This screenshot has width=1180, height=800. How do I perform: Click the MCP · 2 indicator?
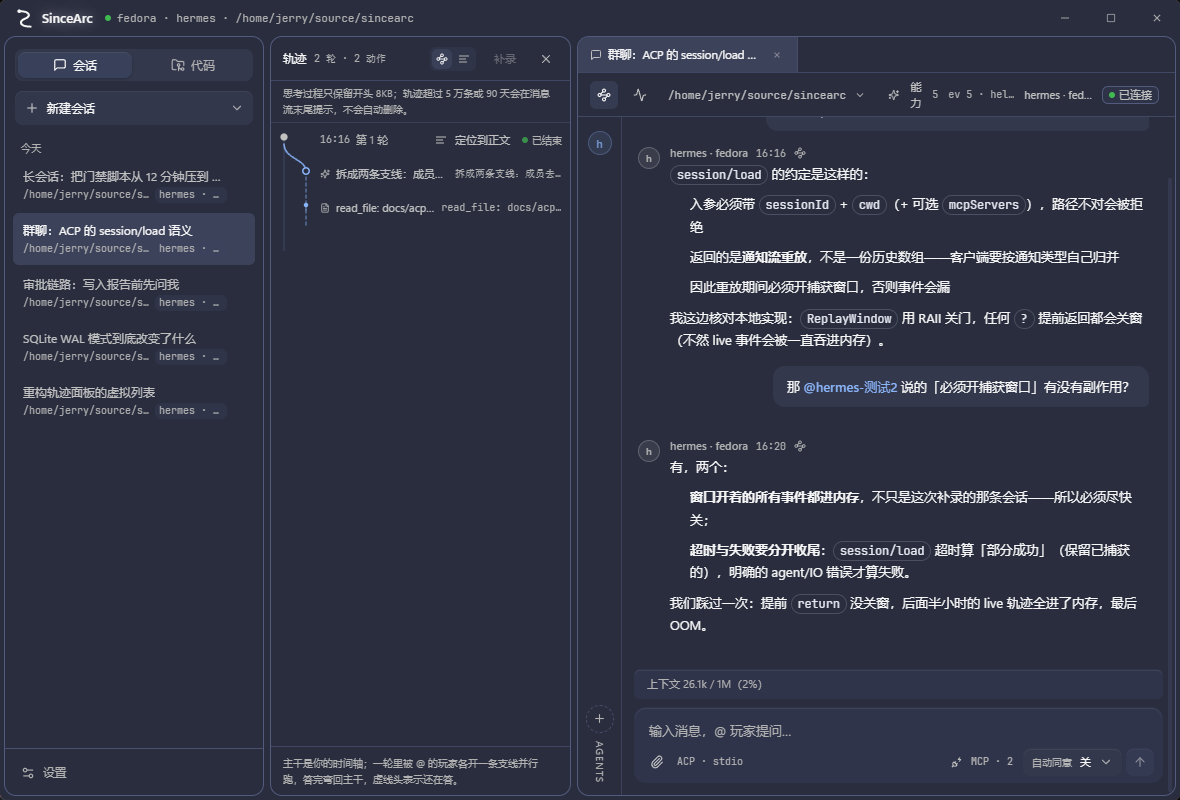pyautogui.click(x=982, y=762)
